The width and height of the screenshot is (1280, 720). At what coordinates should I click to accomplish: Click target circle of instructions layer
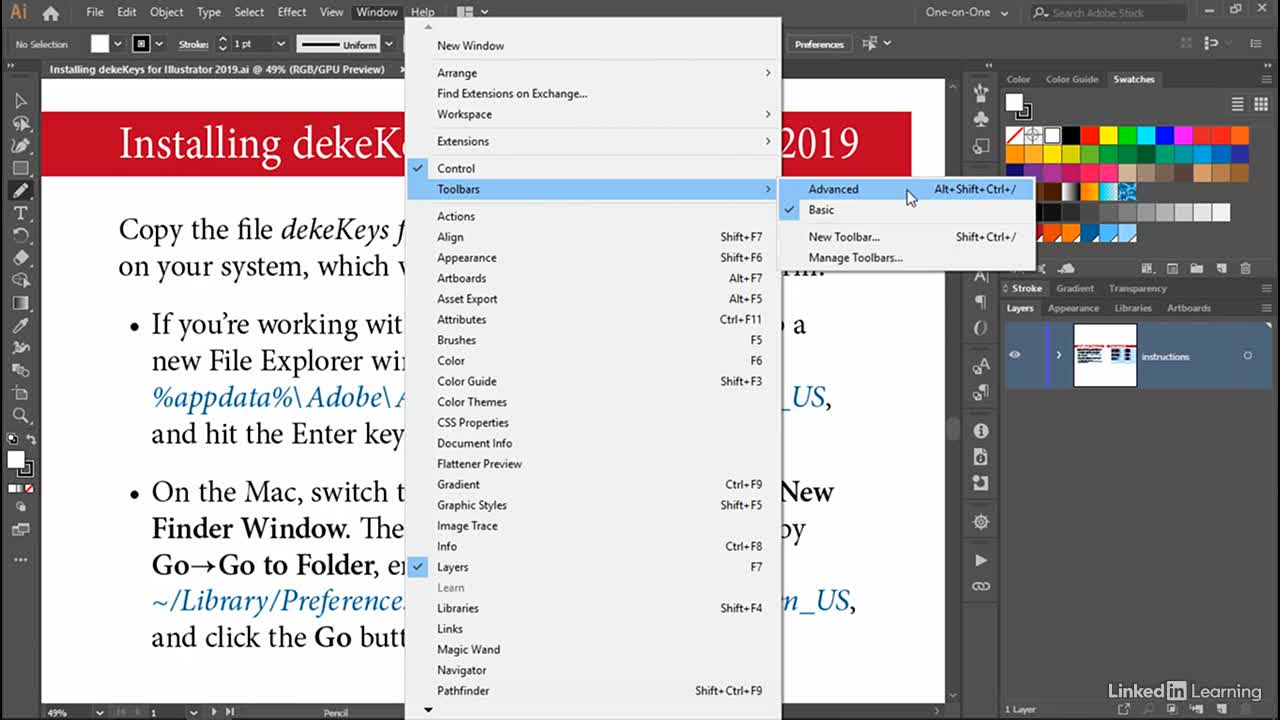click(x=1247, y=356)
